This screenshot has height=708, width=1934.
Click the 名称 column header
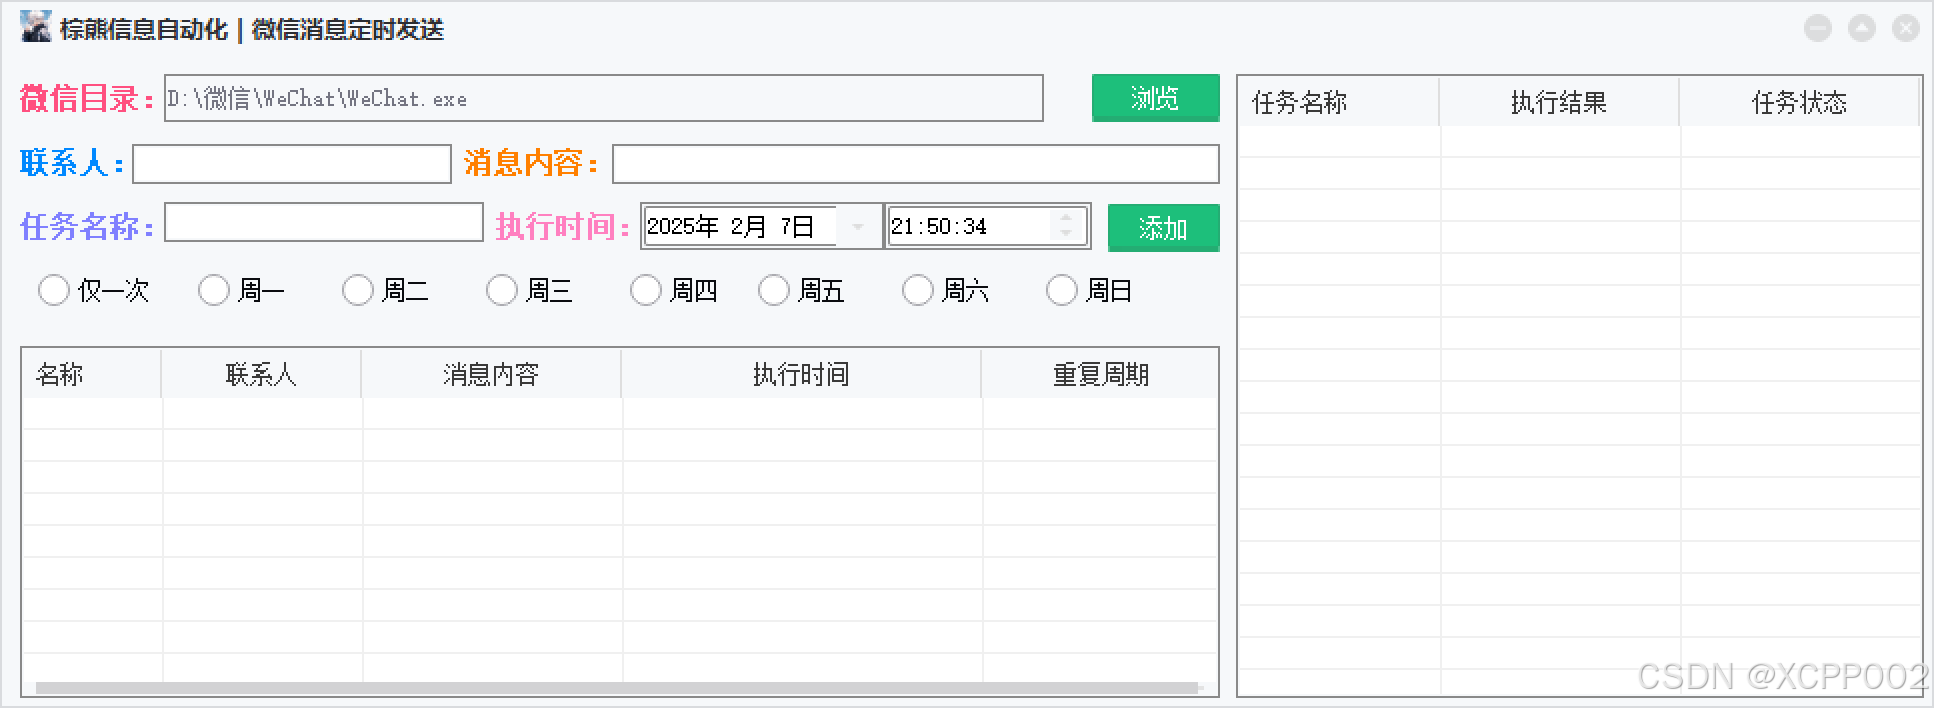[91, 374]
